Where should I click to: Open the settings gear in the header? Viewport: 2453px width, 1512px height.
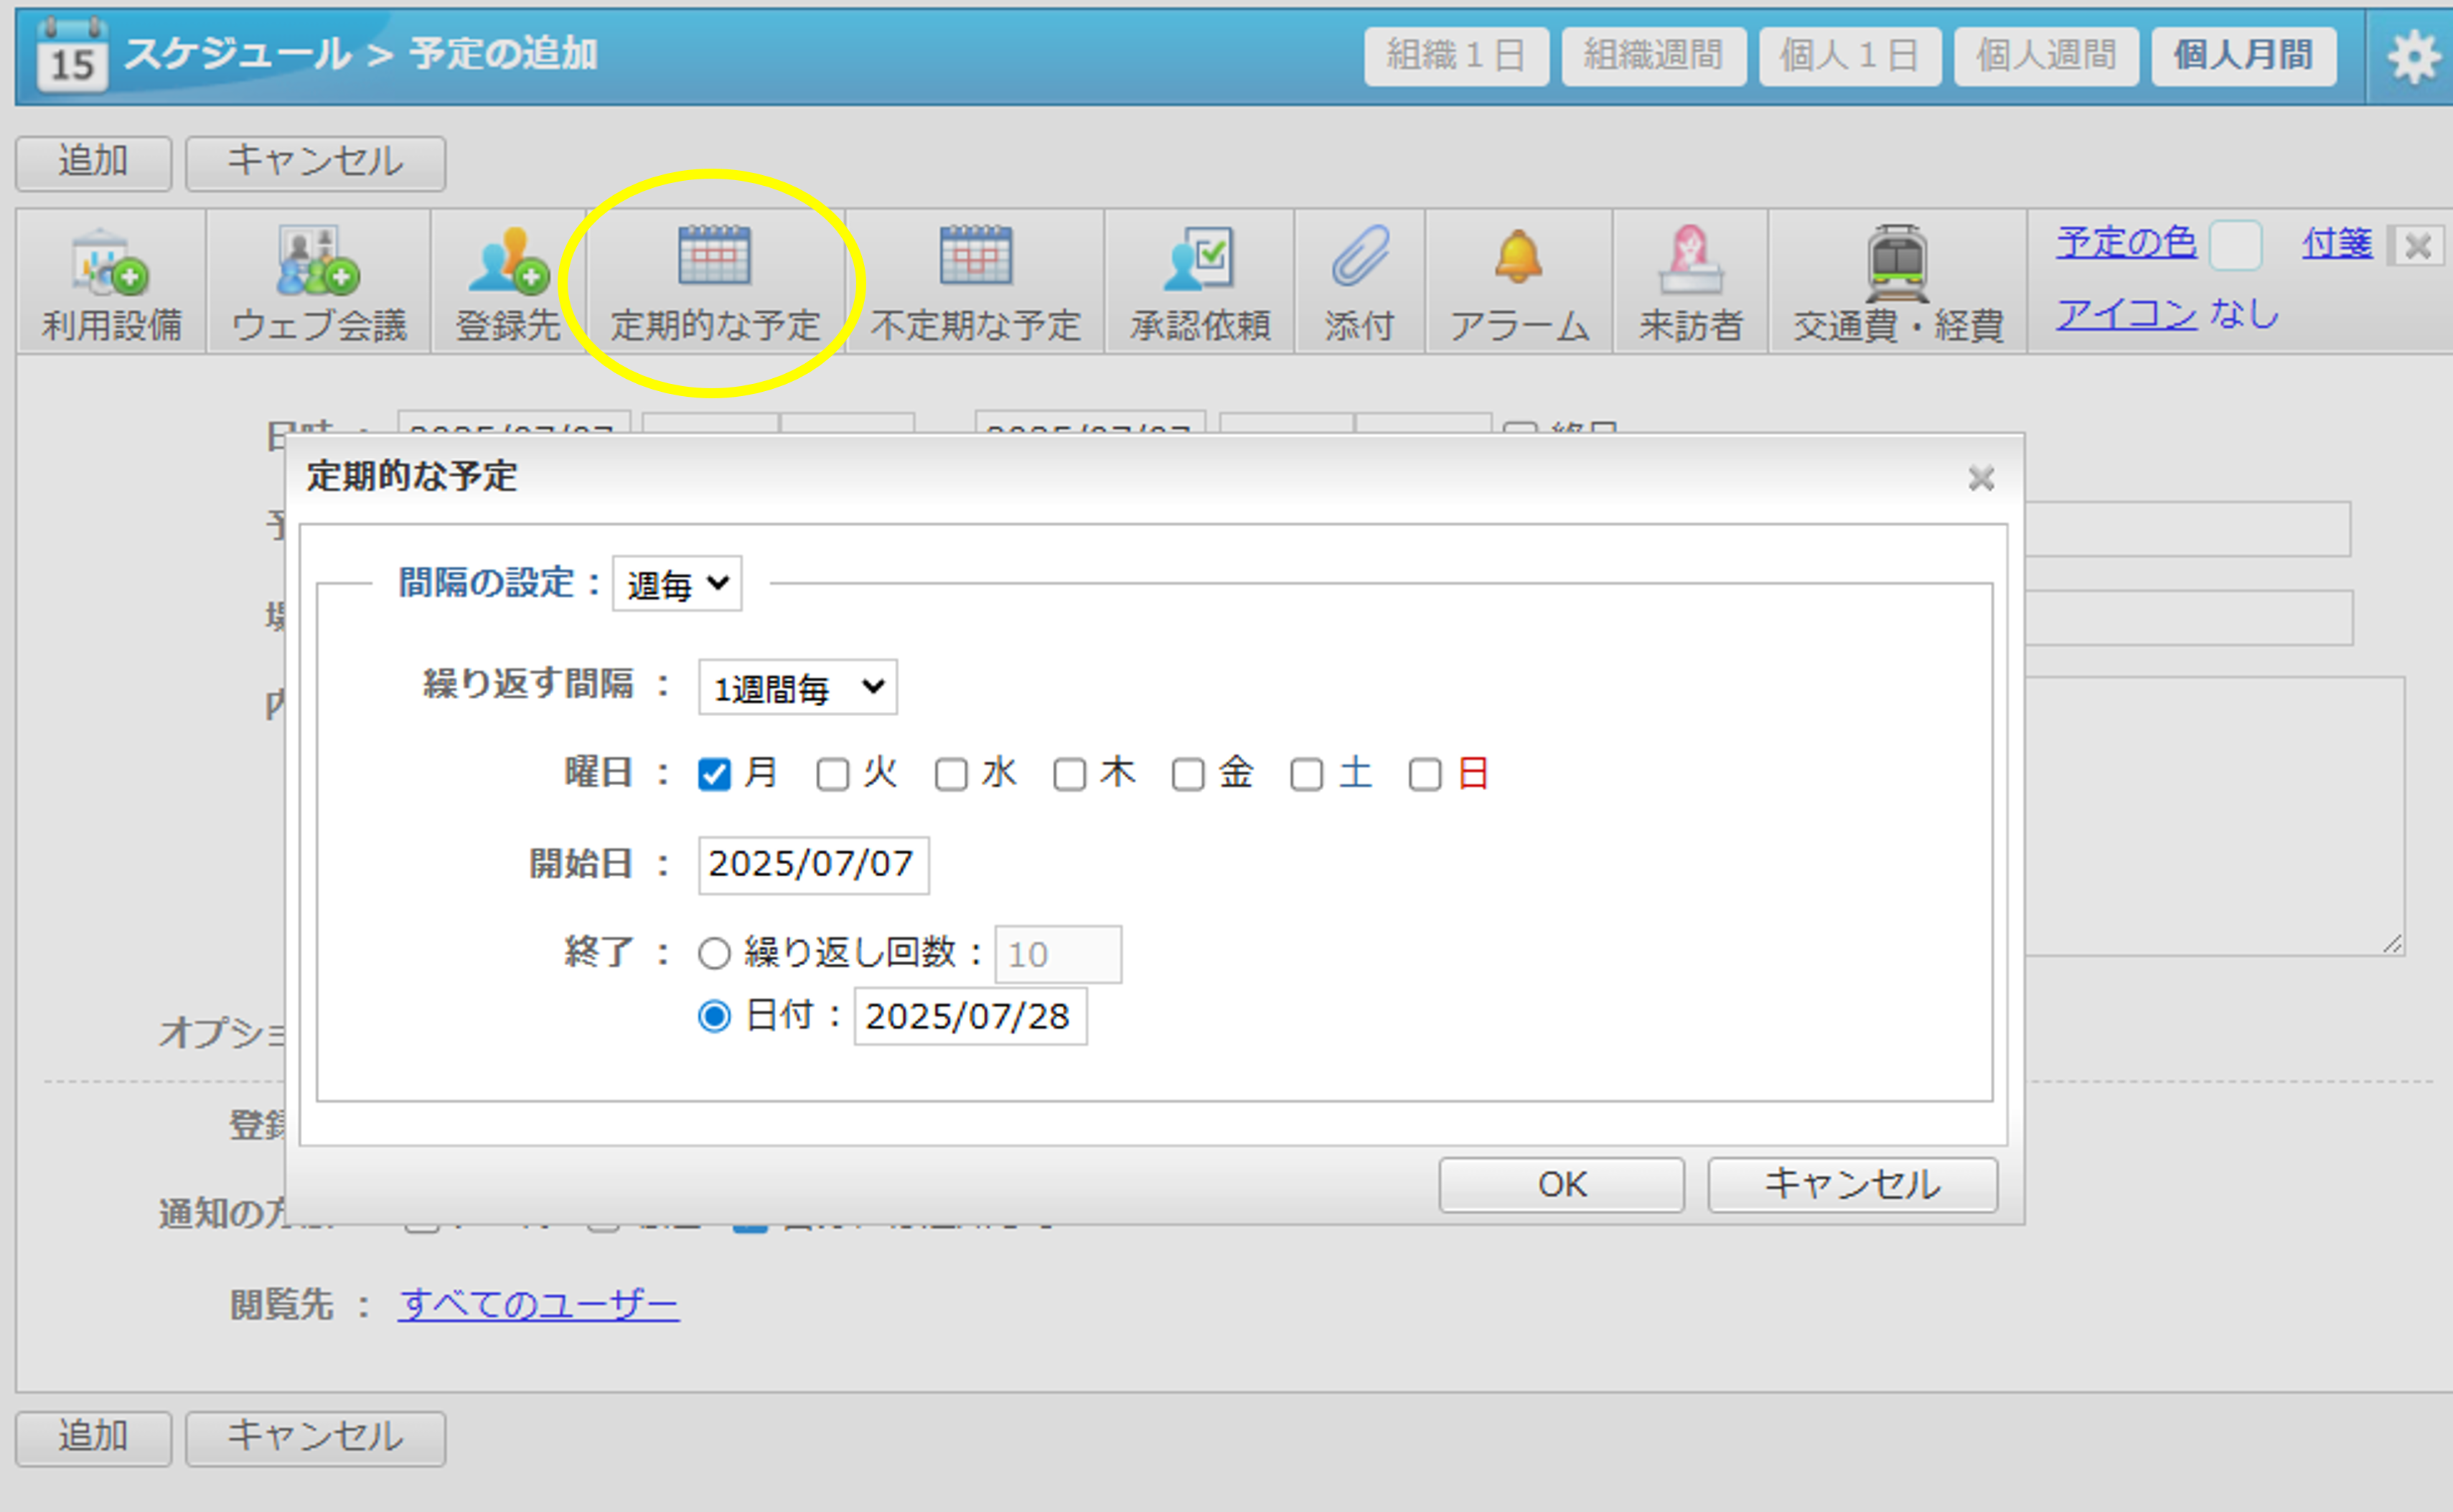click(x=2414, y=57)
